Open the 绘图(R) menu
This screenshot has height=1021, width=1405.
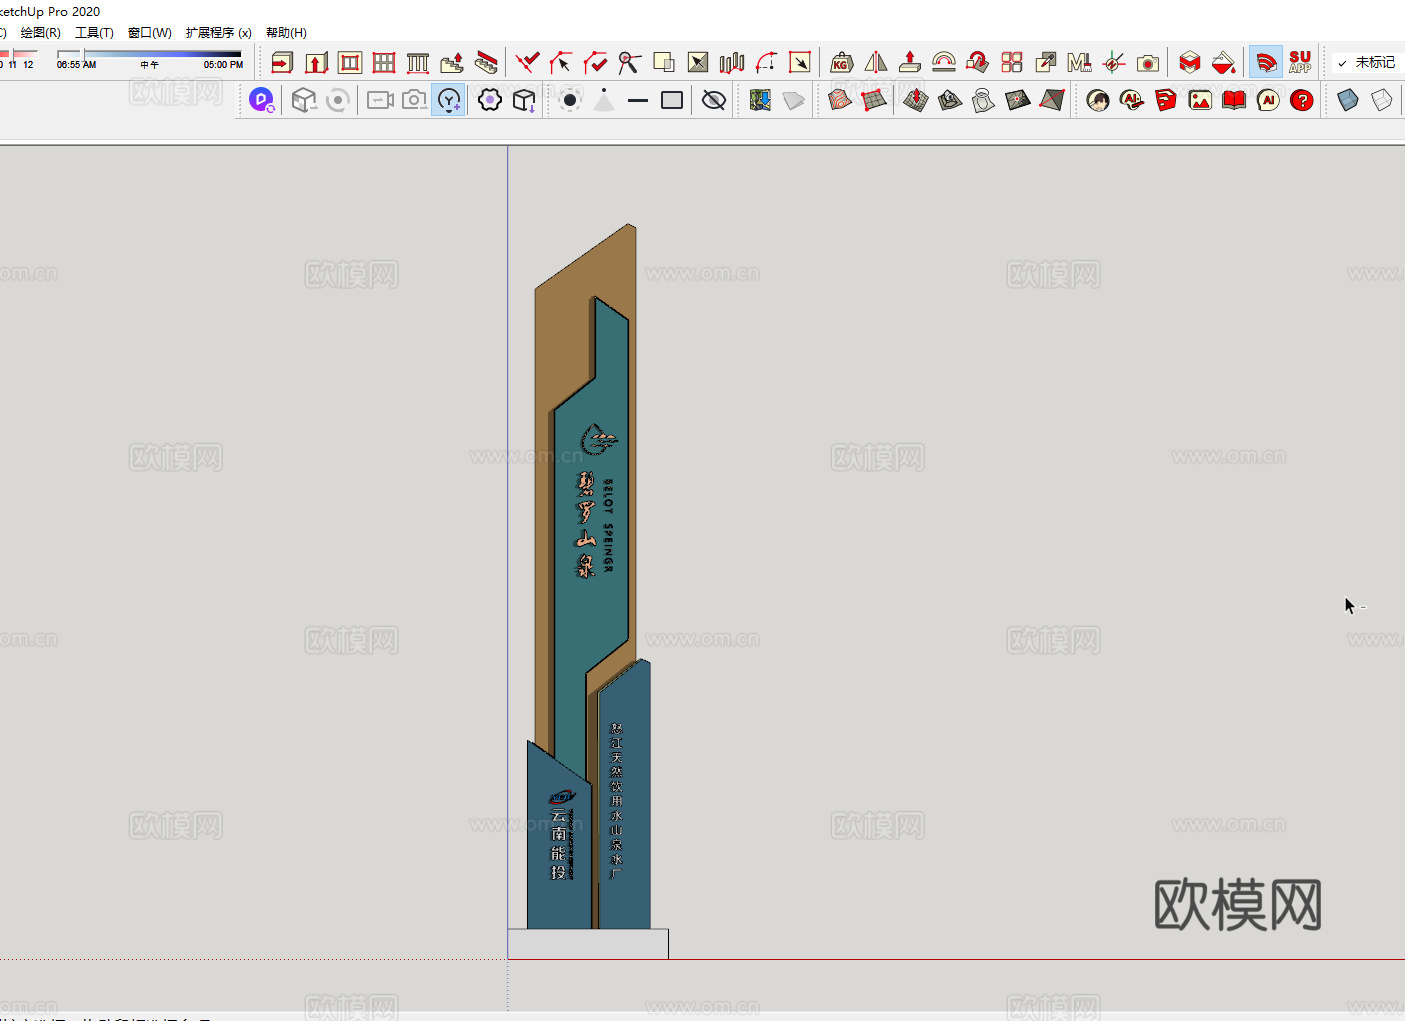click(x=41, y=33)
